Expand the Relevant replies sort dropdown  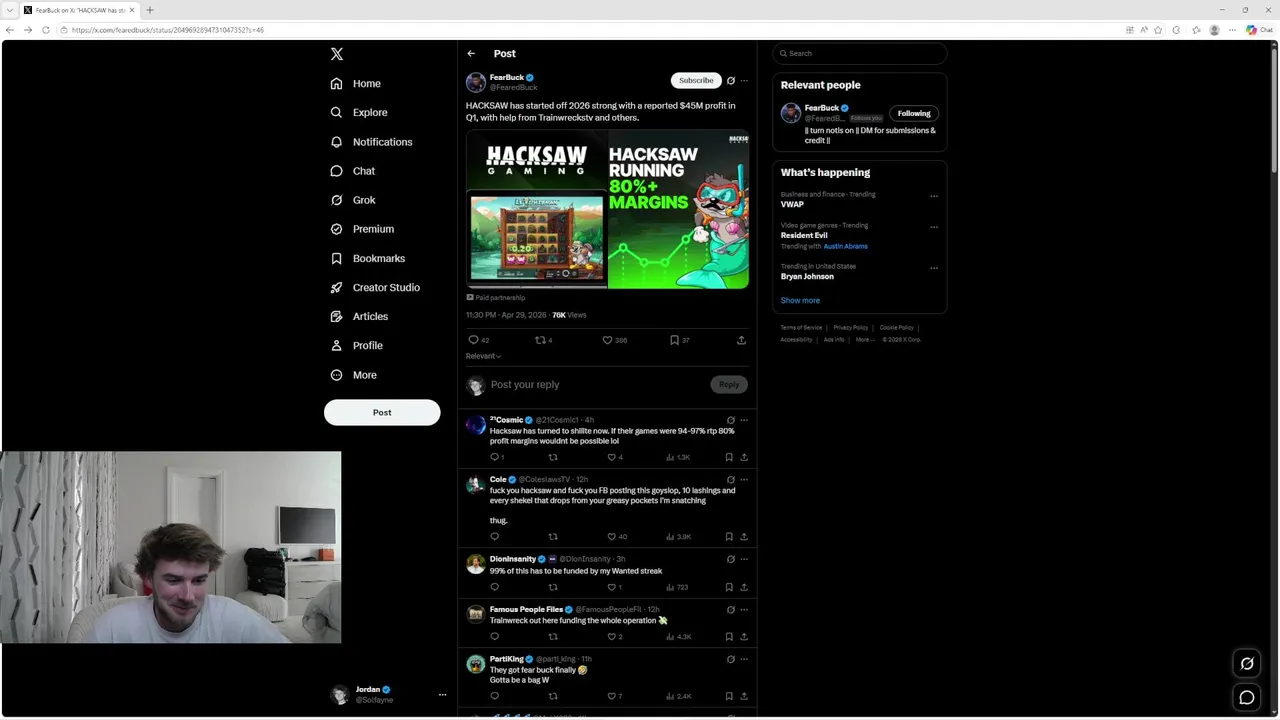pyautogui.click(x=483, y=356)
